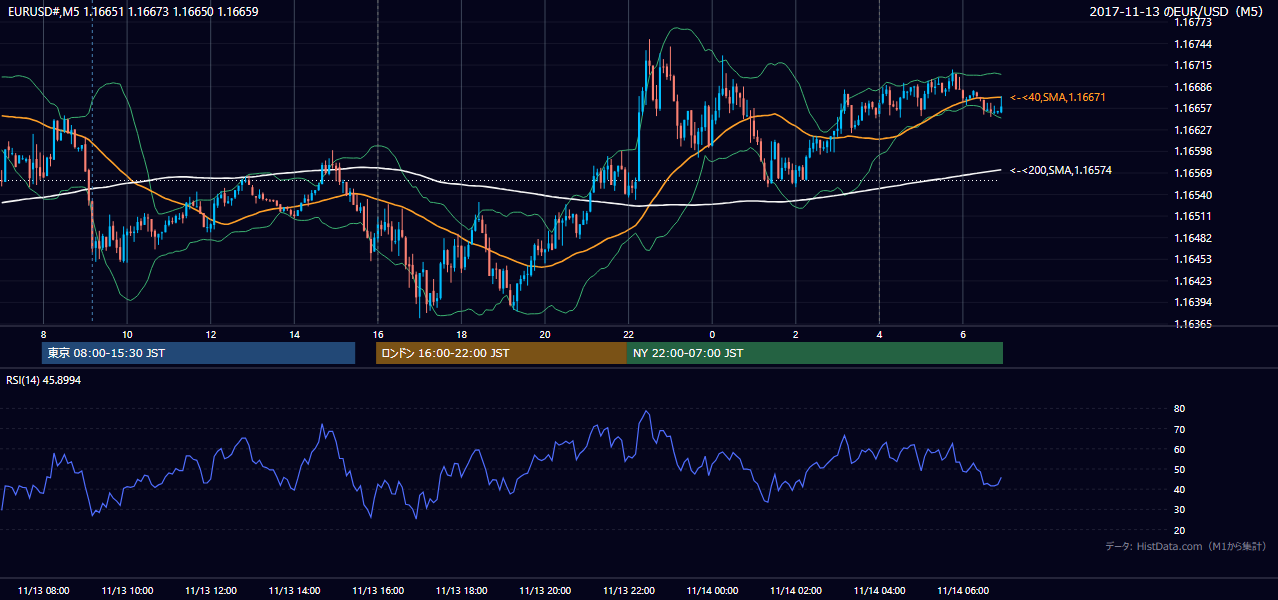Screen dimensions: 1278x600
Task: Click the 11/13 16:00 time label
Action: 378,591
